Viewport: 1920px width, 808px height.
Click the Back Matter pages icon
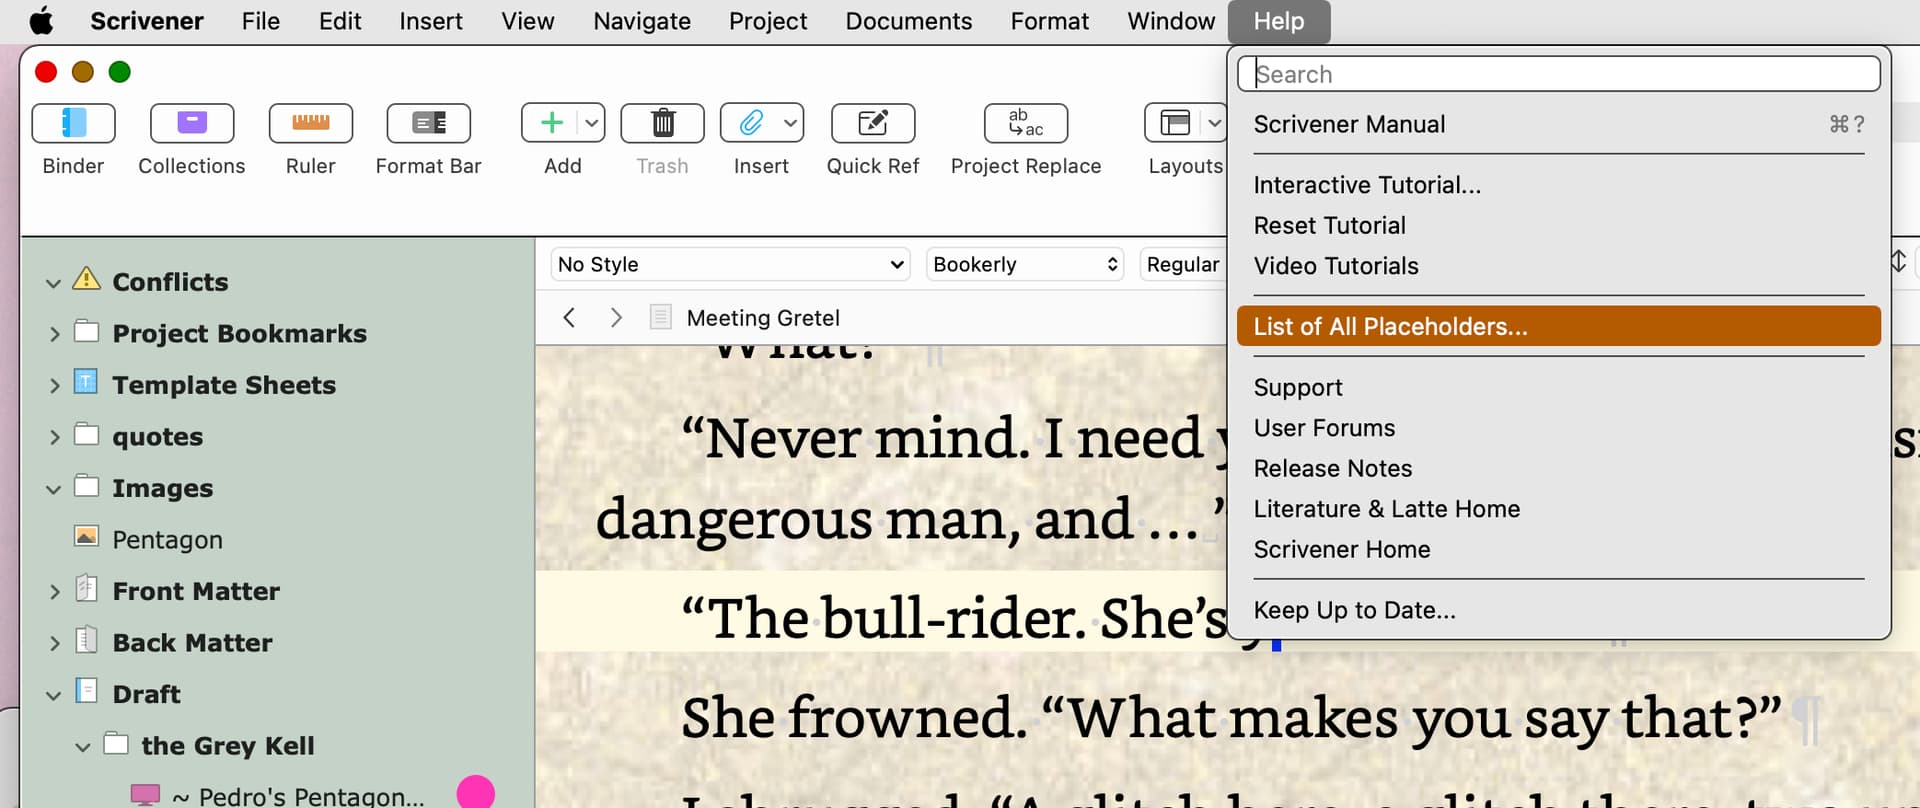(x=87, y=640)
